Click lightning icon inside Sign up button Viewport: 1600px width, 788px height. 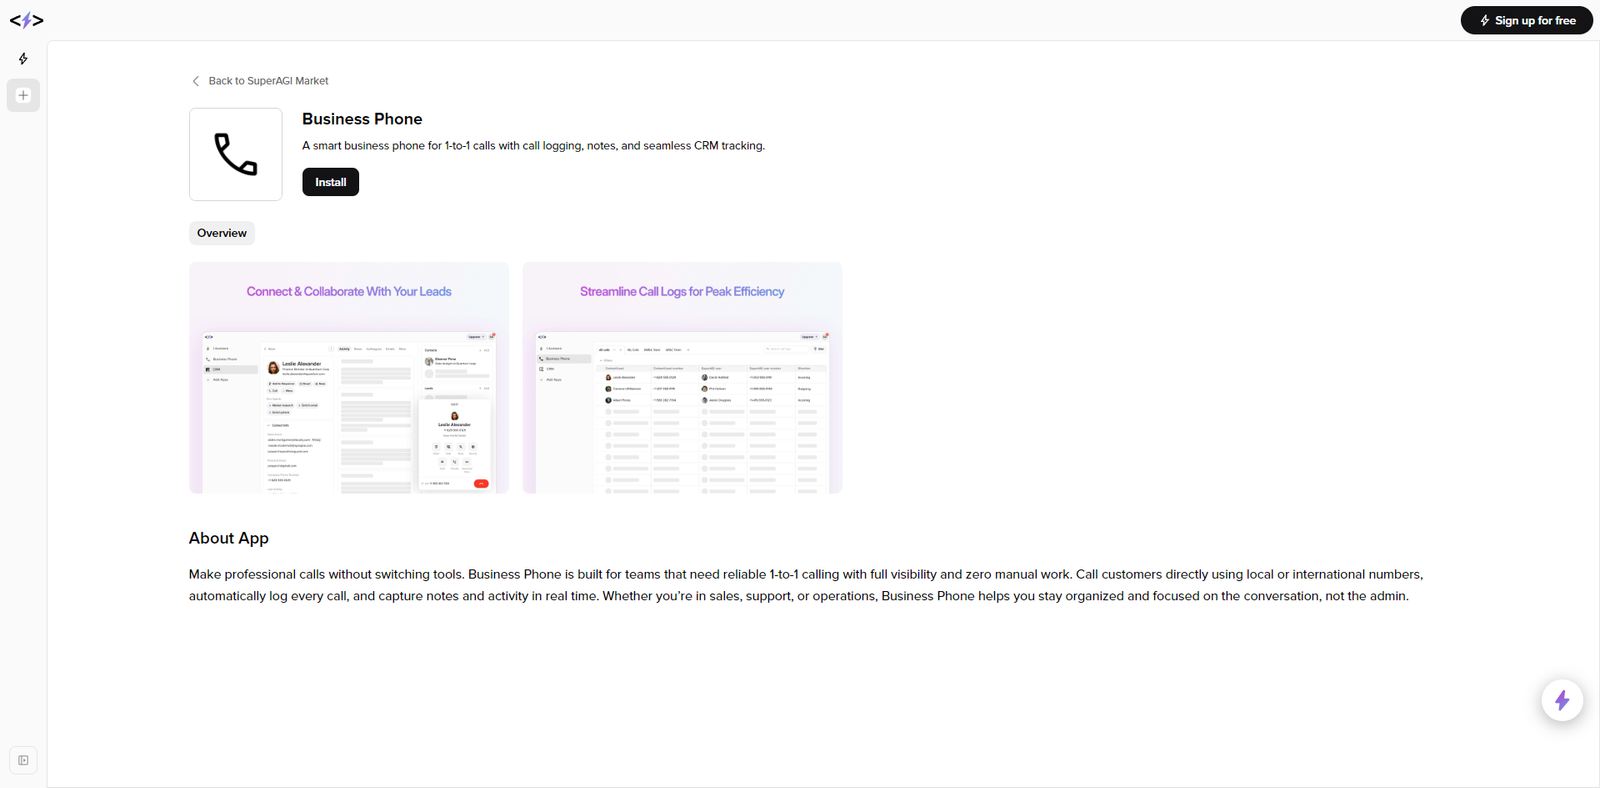1484,20
